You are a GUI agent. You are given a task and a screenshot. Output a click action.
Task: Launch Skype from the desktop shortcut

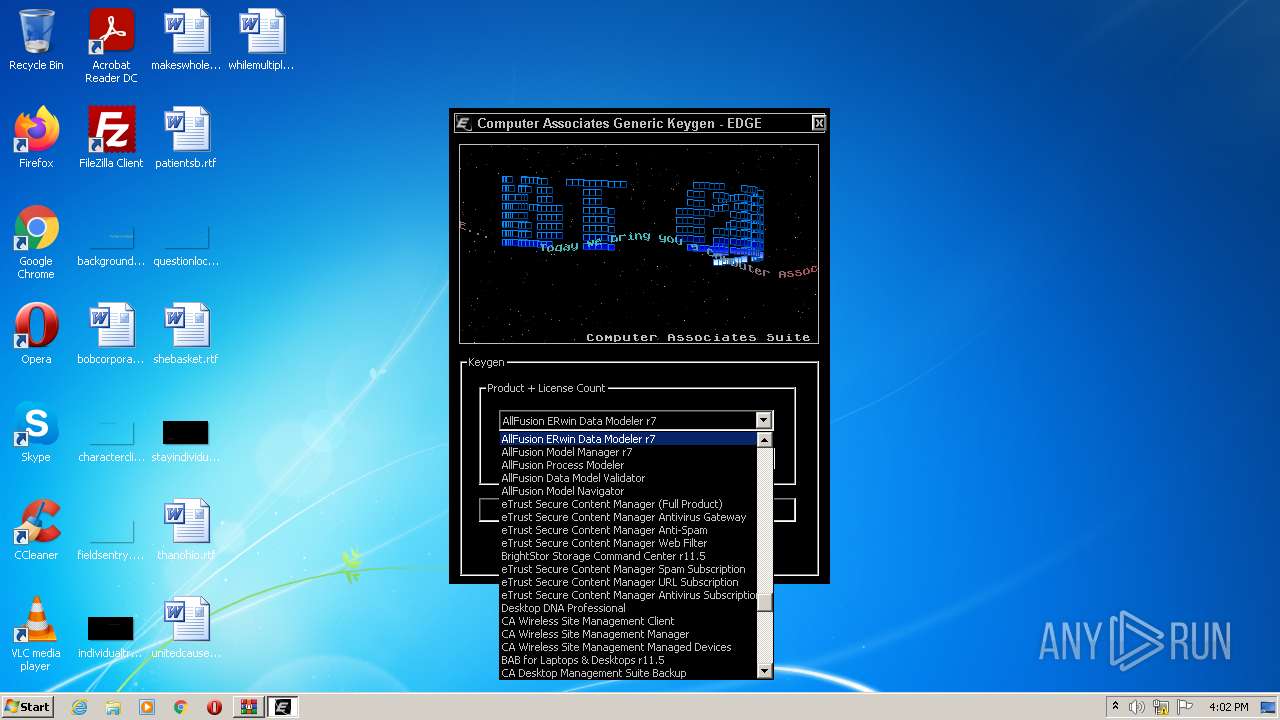point(36,432)
